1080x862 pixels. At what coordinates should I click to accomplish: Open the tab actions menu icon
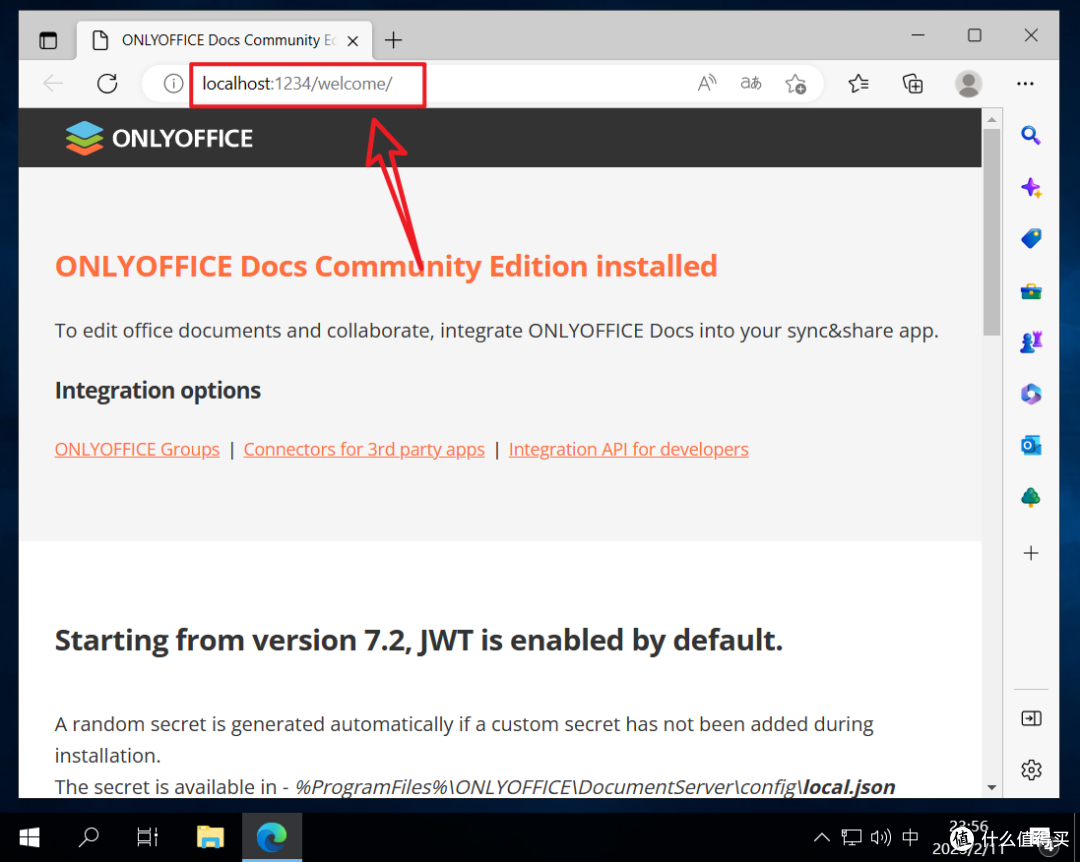pos(48,41)
